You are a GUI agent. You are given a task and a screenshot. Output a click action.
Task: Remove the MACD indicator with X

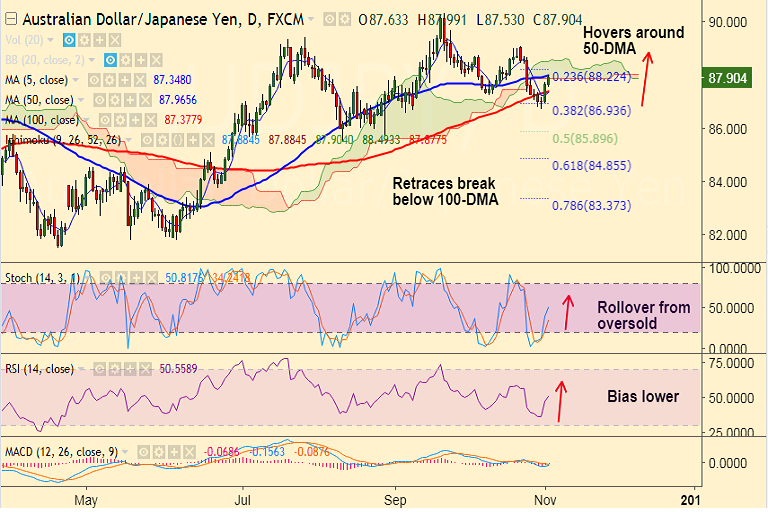pos(189,452)
